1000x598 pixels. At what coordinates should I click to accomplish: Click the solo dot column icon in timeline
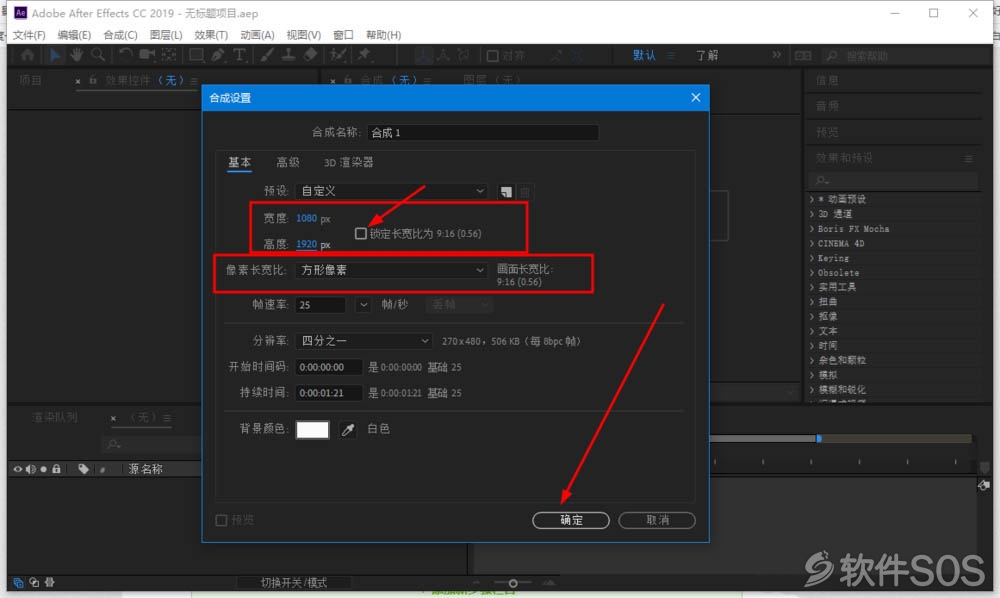click(43, 469)
